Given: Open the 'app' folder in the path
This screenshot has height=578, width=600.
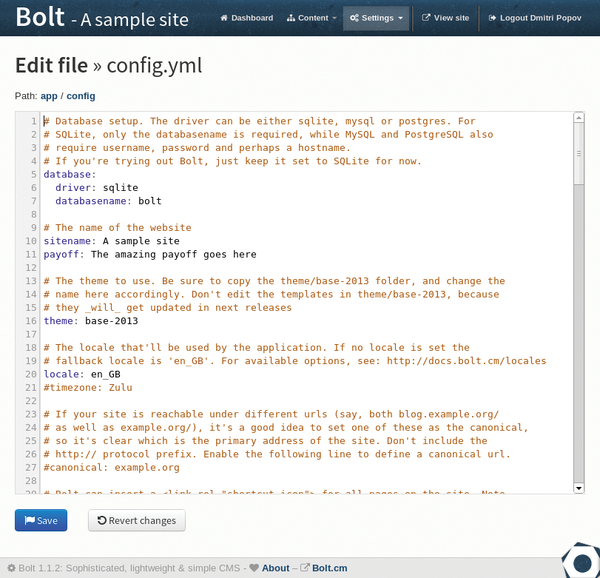Looking at the screenshot, I should [49, 96].
